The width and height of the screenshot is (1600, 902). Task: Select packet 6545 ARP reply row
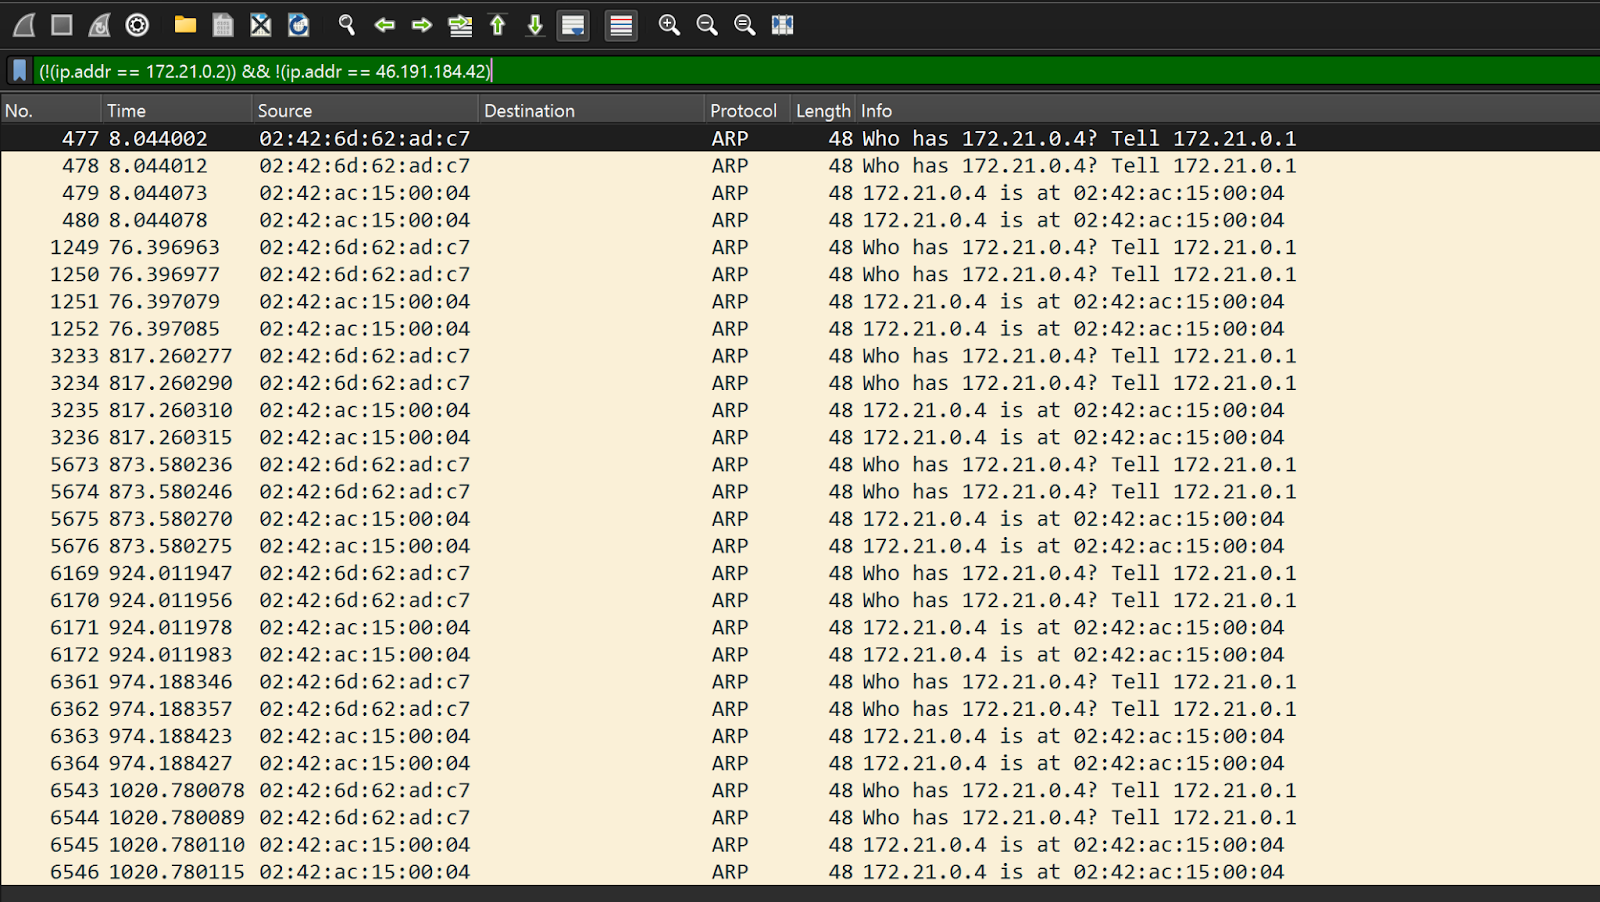pyautogui.click(x=800, y=844)
